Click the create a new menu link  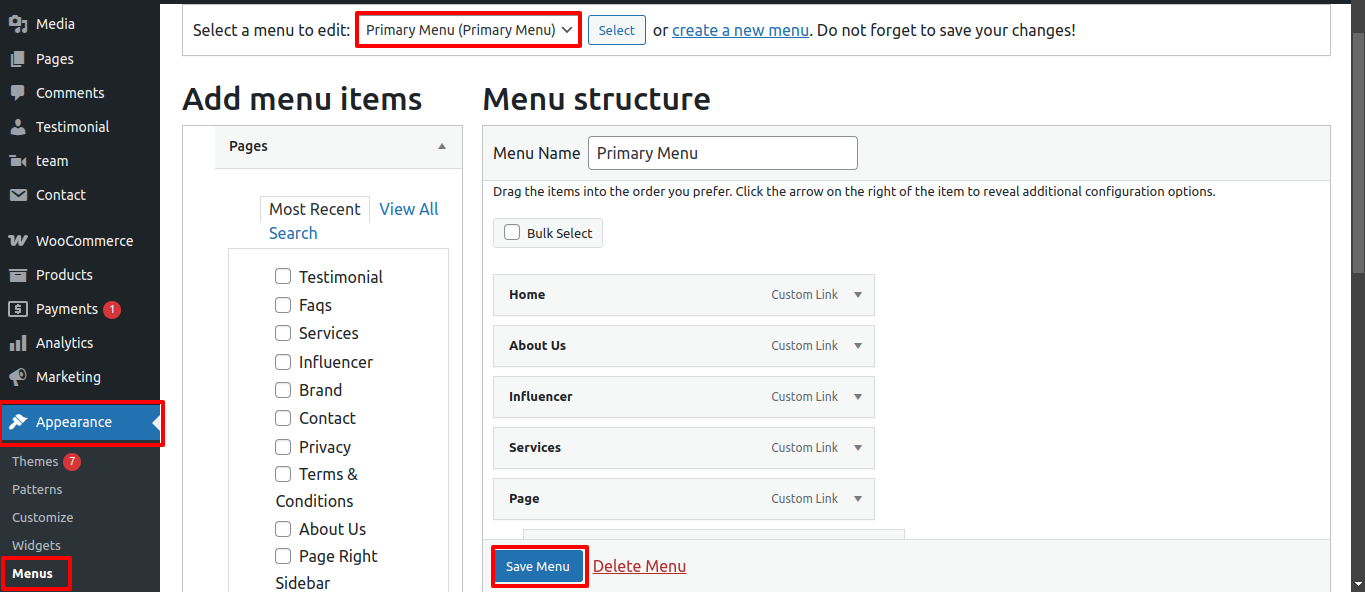click(x=740, y=30)
